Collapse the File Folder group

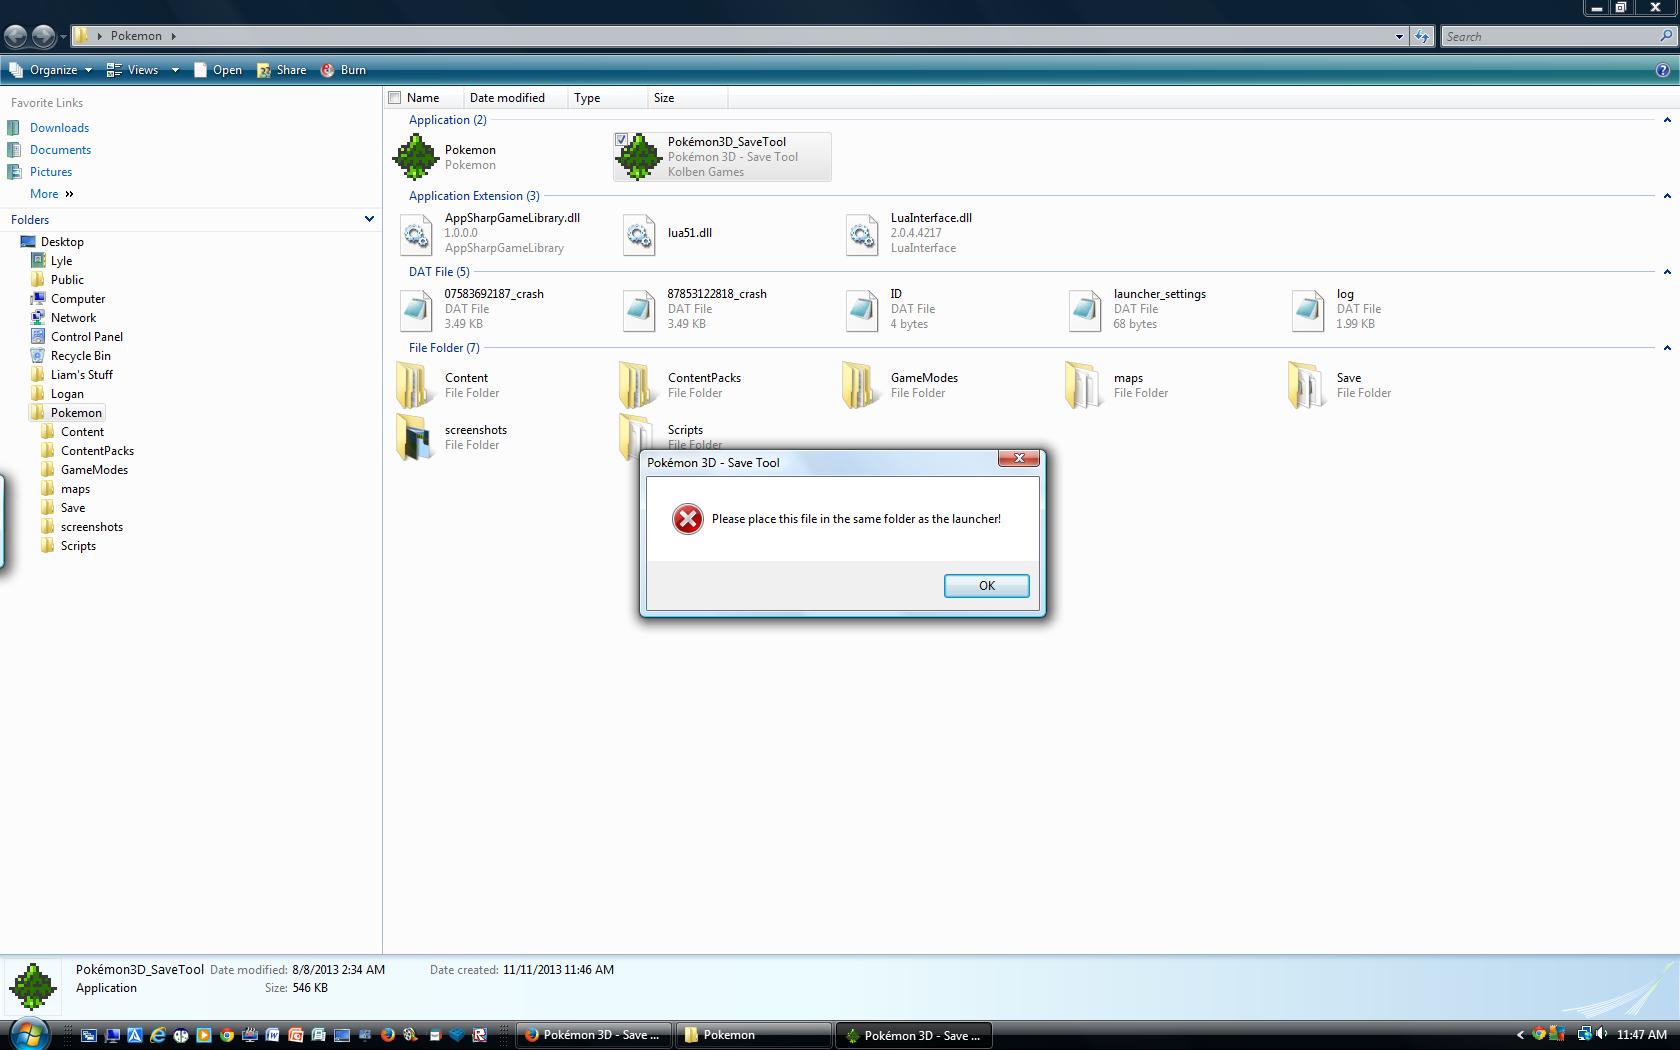(x=1666, y=348)
